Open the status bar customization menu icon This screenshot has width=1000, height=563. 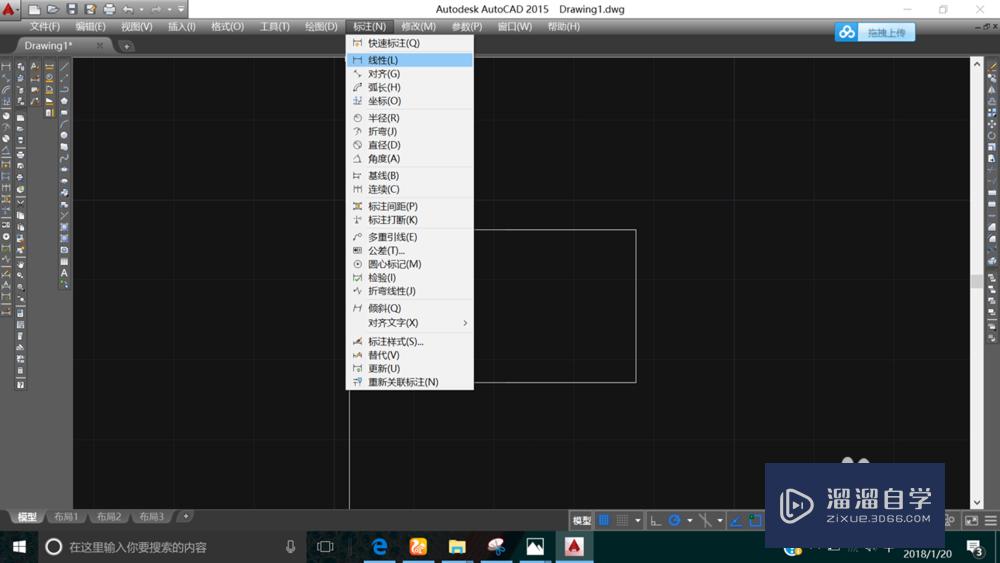point(990,521)
